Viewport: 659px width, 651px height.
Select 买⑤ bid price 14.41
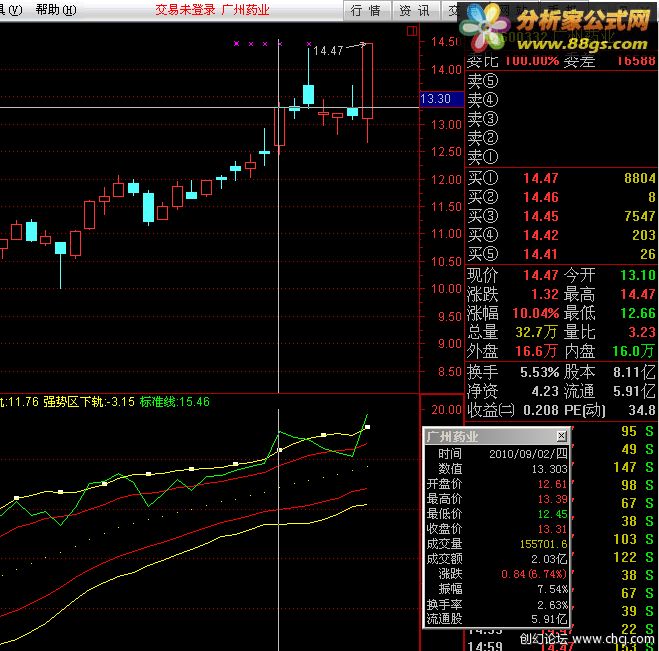point(540,254)
